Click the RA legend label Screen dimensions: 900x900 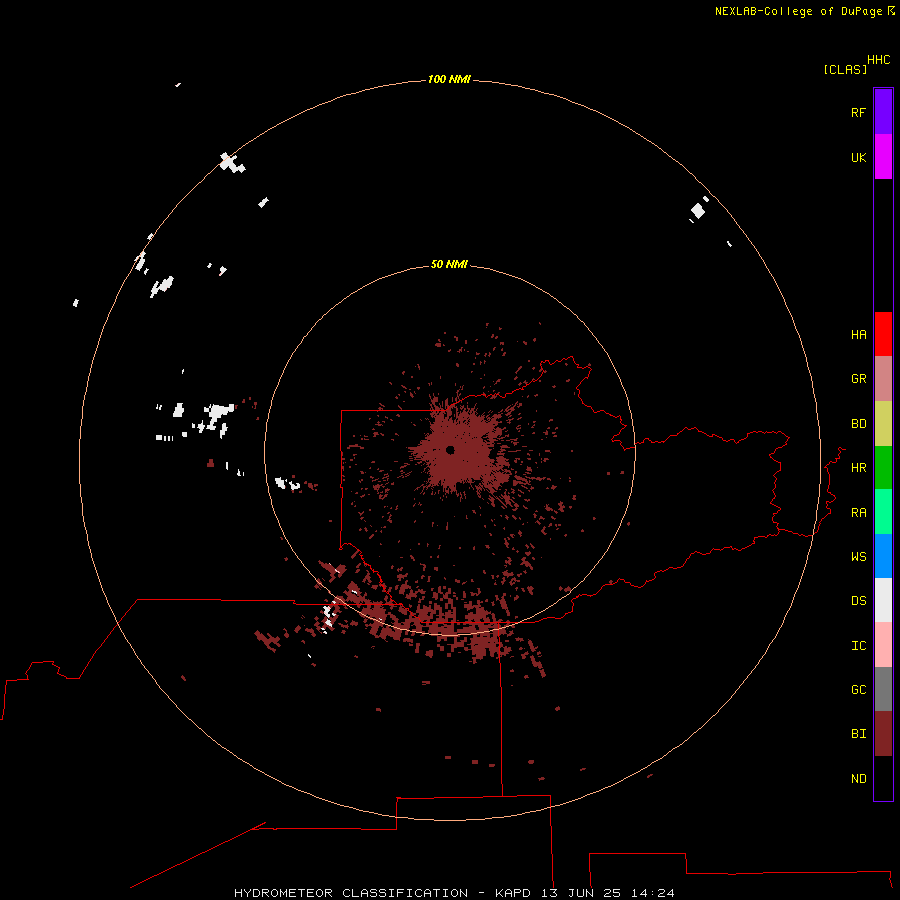coord(859,513)
